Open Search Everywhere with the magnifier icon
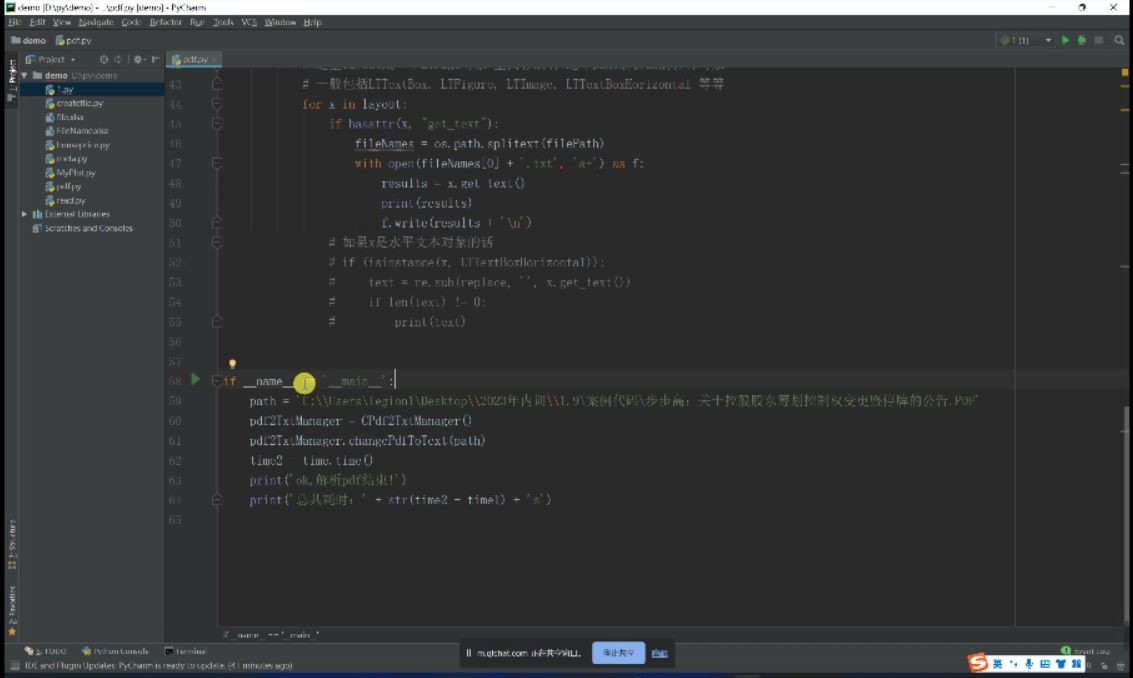 [x=1119, y=40]
